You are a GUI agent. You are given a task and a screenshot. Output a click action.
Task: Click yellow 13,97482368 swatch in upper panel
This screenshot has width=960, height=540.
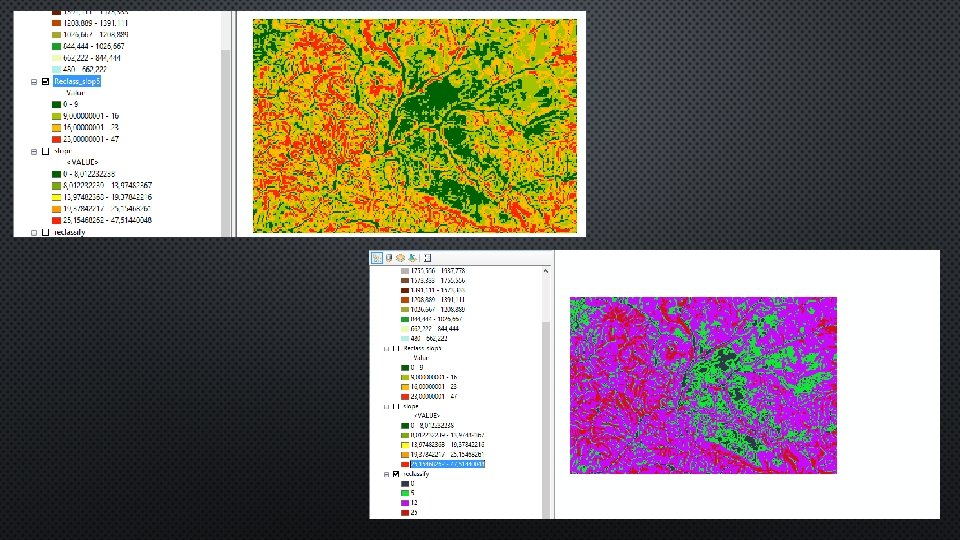[56, 197]
